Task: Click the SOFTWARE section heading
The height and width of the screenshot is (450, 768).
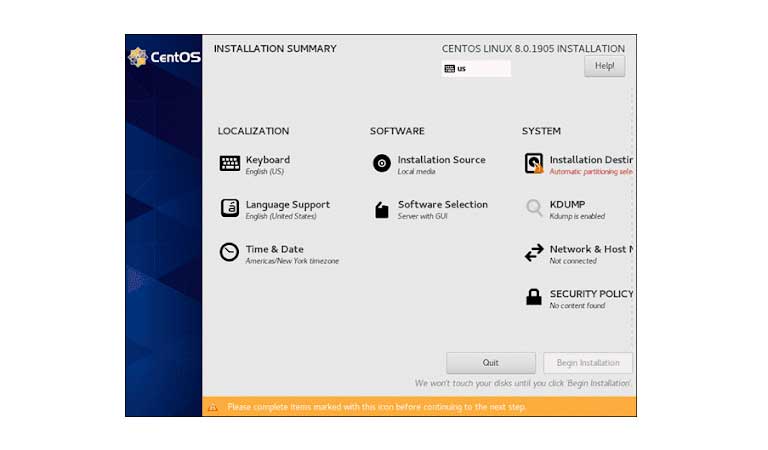Action: point(397,131)
